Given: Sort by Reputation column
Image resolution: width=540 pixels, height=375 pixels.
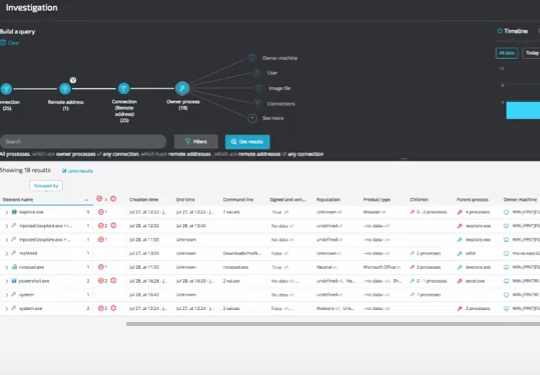Looking at the screenshot, I should pyautogui.click(x=328, y=200).
